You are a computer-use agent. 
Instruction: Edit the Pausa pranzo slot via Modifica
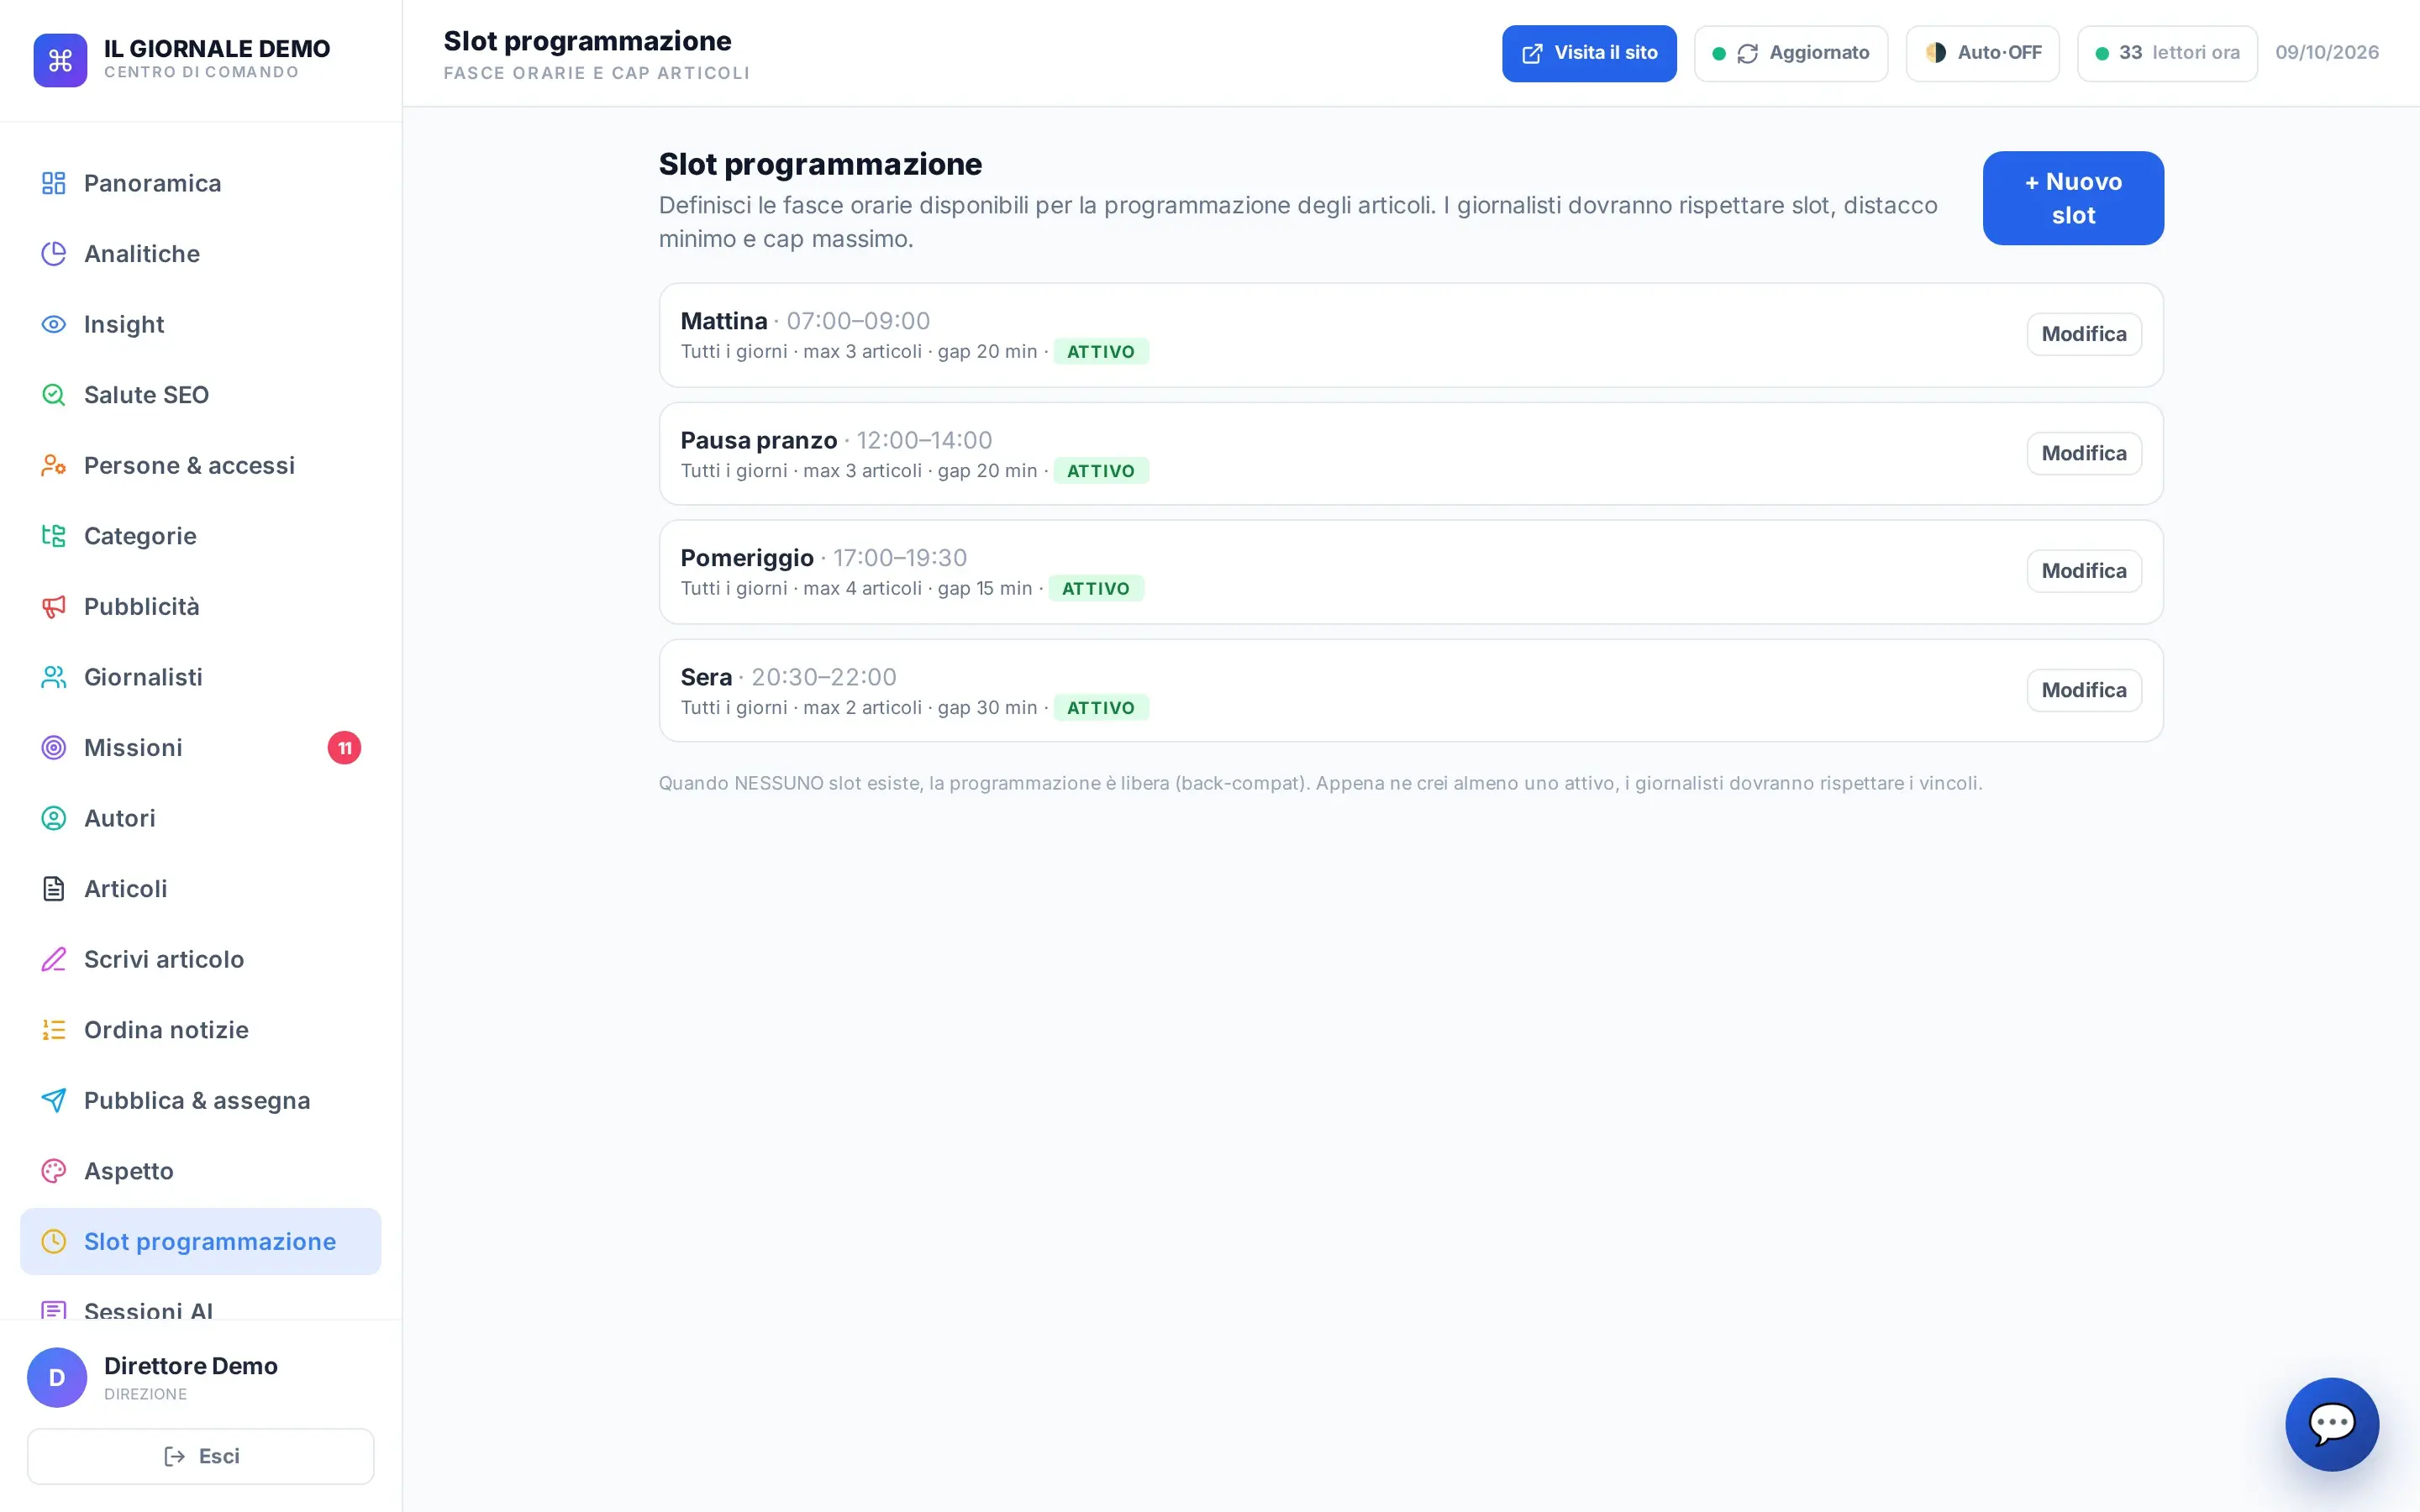tap(2084, 453)
